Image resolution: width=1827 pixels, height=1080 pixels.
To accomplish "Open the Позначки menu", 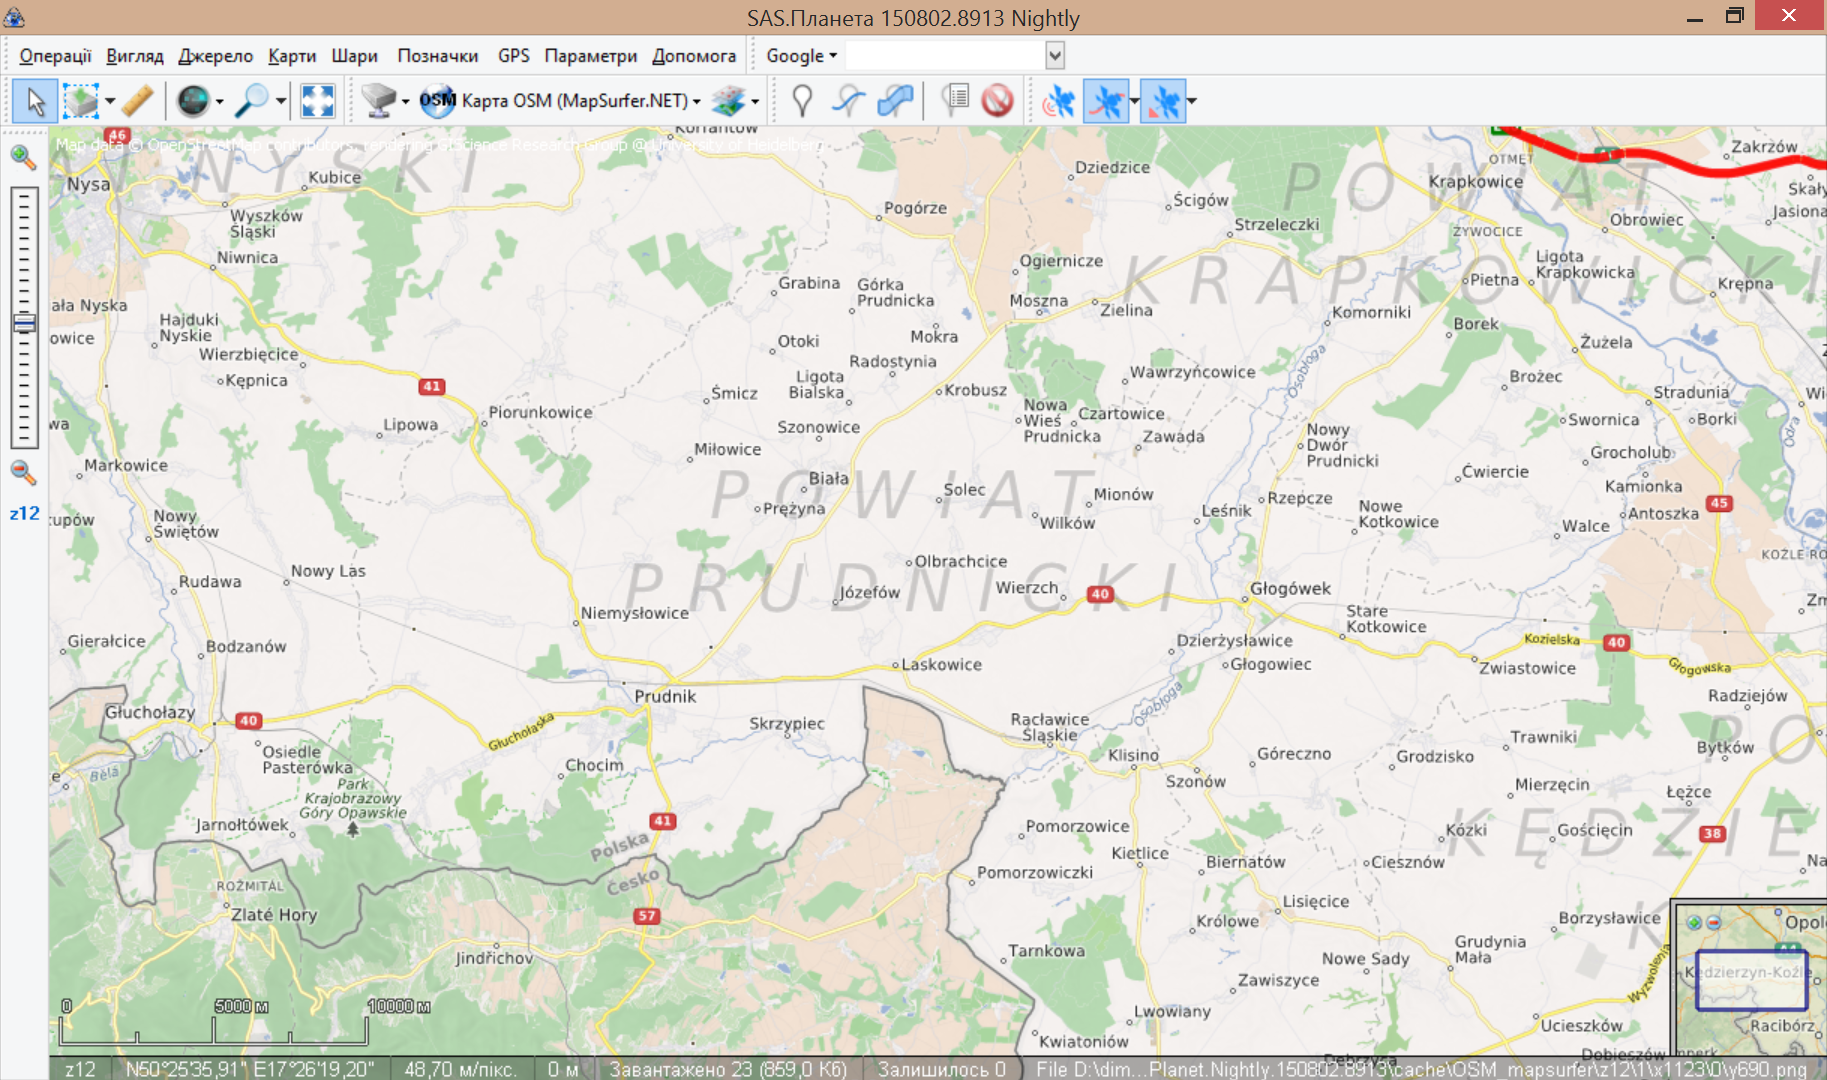I will [x=437, y=56].
